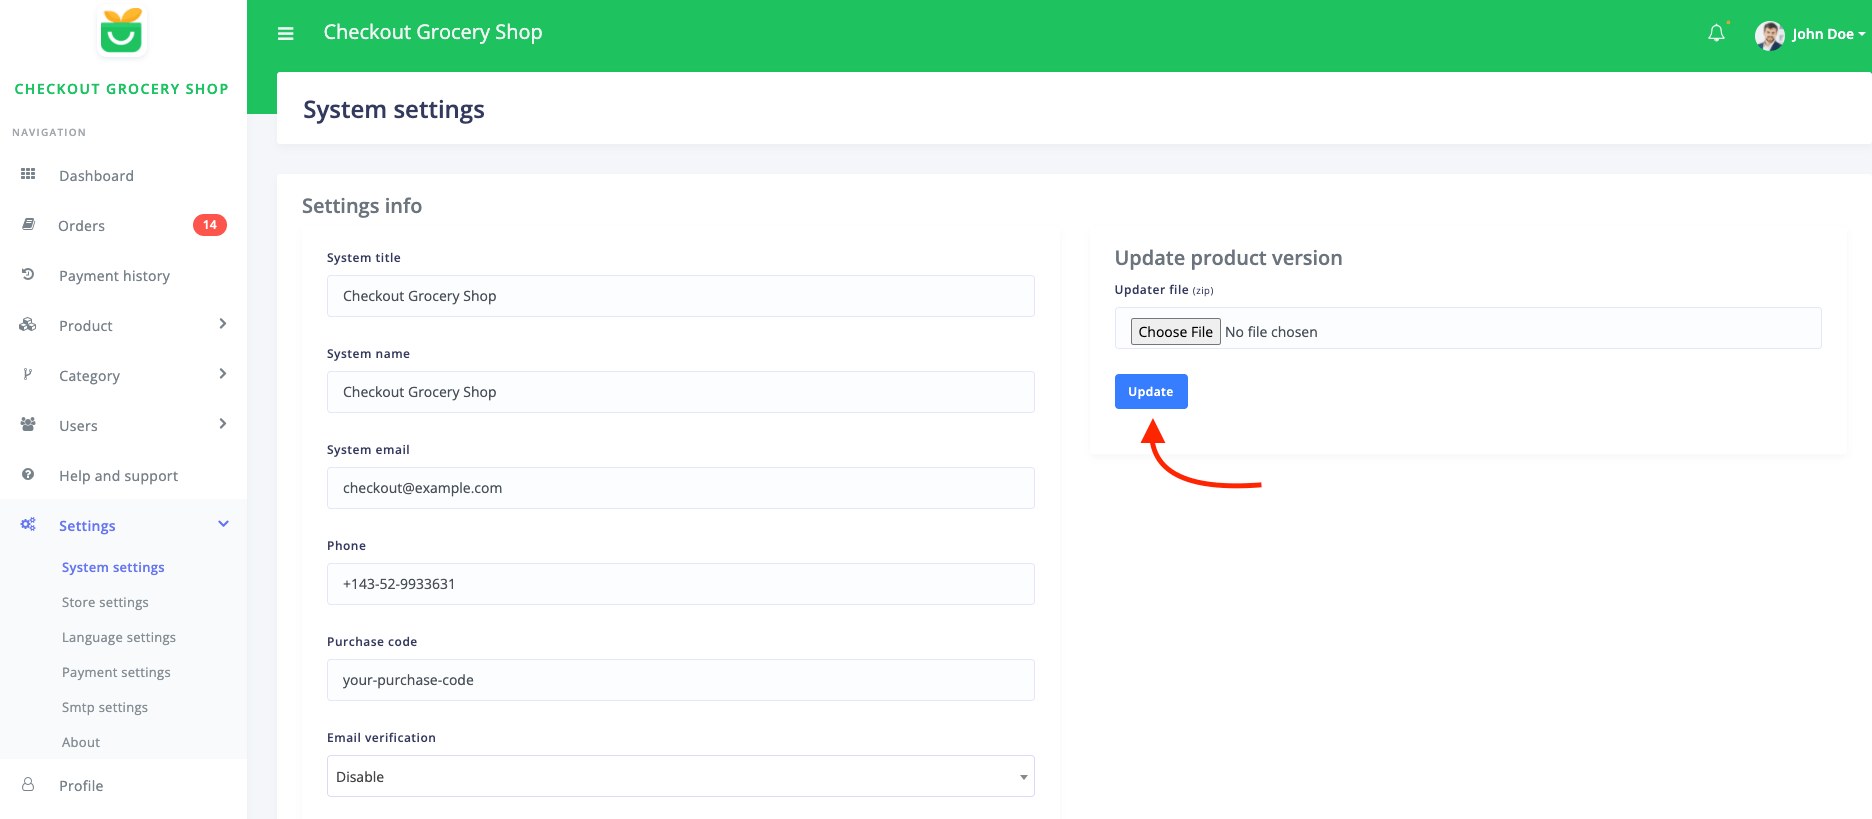The width and height of the screenshot is (1872, 819).
Task: Focus the Purchase code field
Action: (x=680, y=680)
